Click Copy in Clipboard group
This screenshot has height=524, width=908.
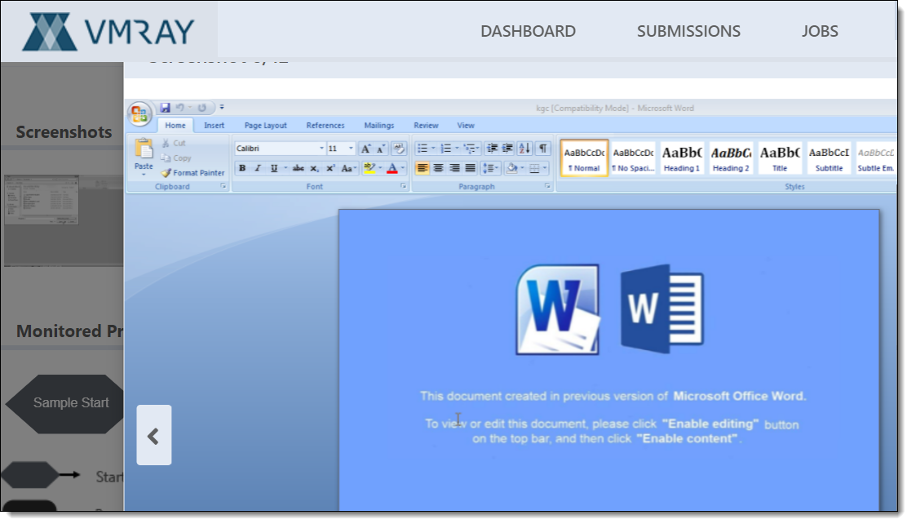click(x=176, y=158)
